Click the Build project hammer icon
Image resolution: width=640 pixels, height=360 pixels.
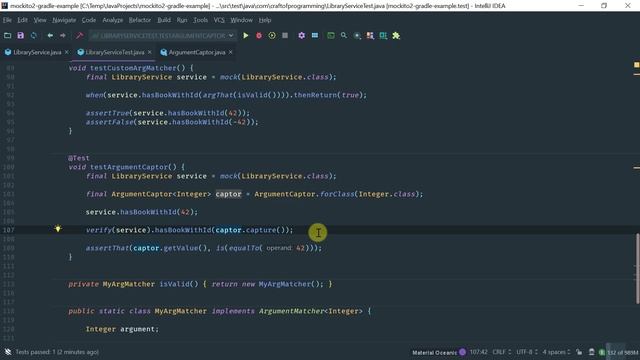pos(79,36)
